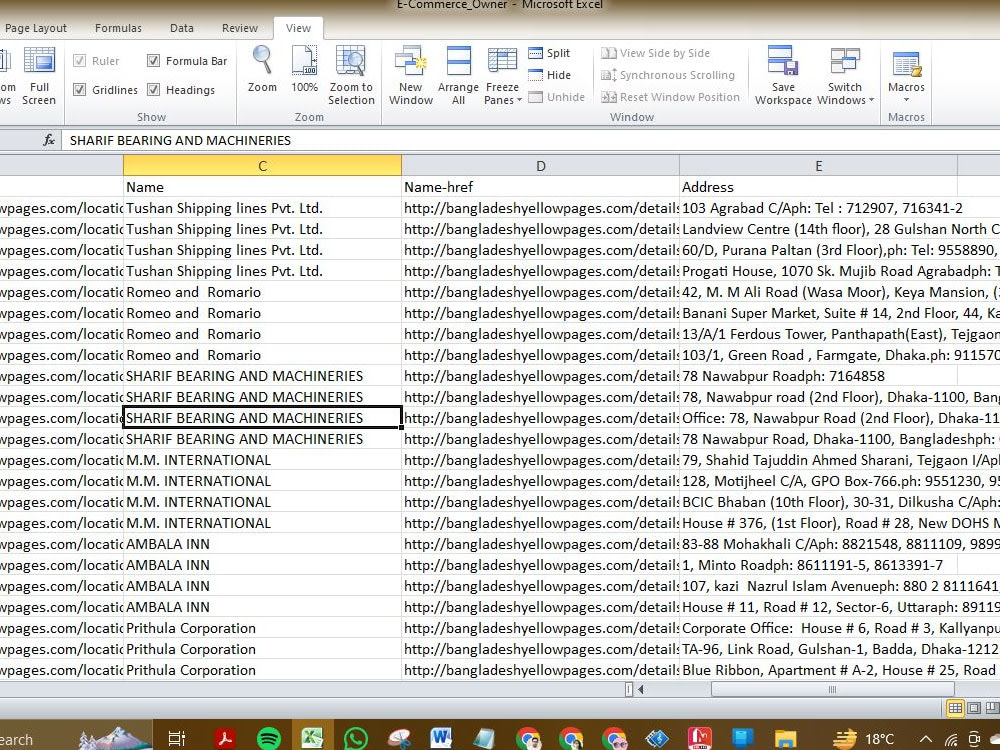This screenshot has width=1000, height=750.
Task: Open Microsoft Word from the taskbar
Action: tap(441, 739)
